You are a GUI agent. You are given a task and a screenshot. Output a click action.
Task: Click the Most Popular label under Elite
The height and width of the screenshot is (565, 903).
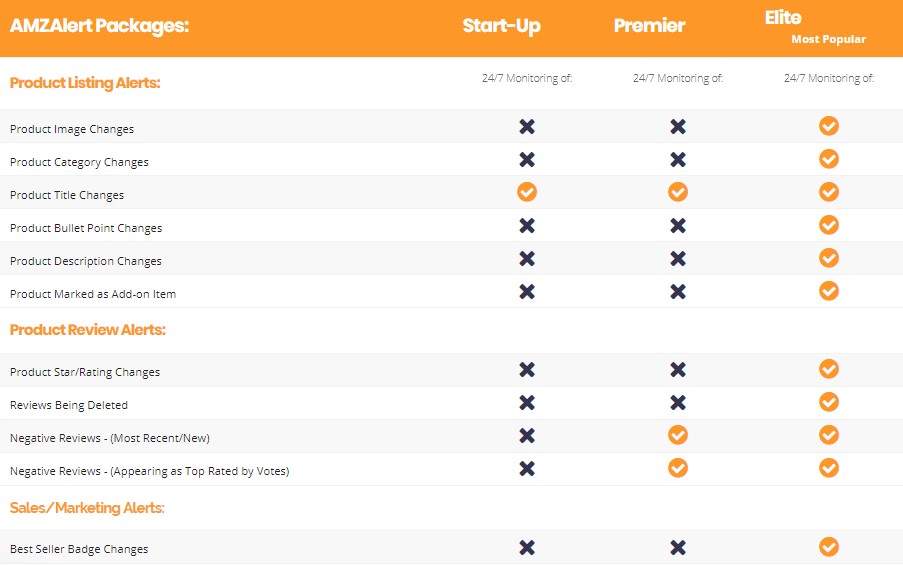tap(829, 39)
